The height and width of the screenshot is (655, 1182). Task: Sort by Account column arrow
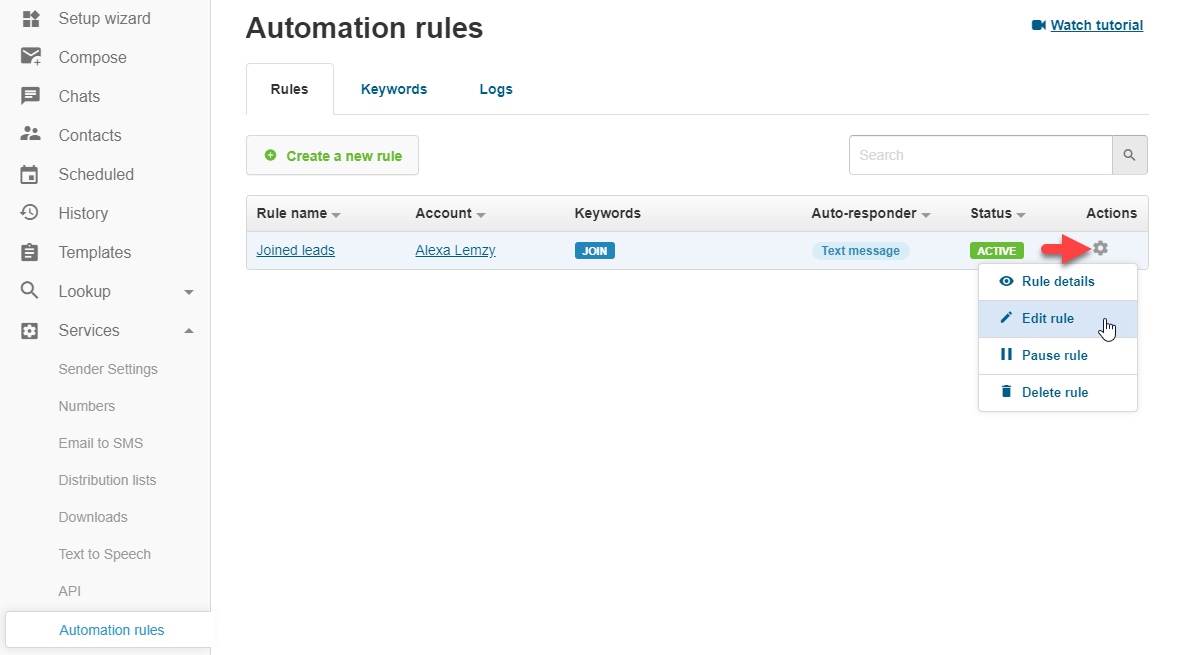481,215
